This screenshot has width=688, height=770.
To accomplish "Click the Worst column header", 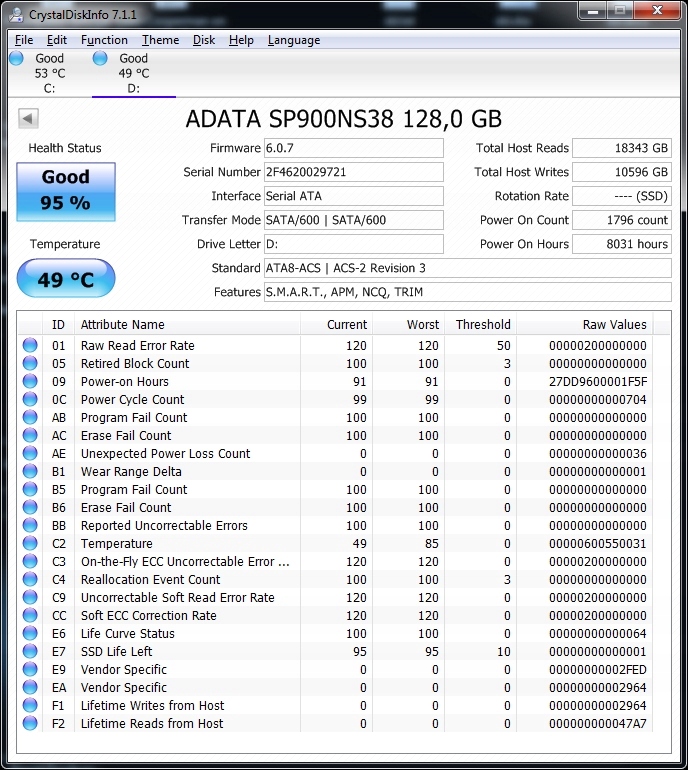I will [409, 325].
